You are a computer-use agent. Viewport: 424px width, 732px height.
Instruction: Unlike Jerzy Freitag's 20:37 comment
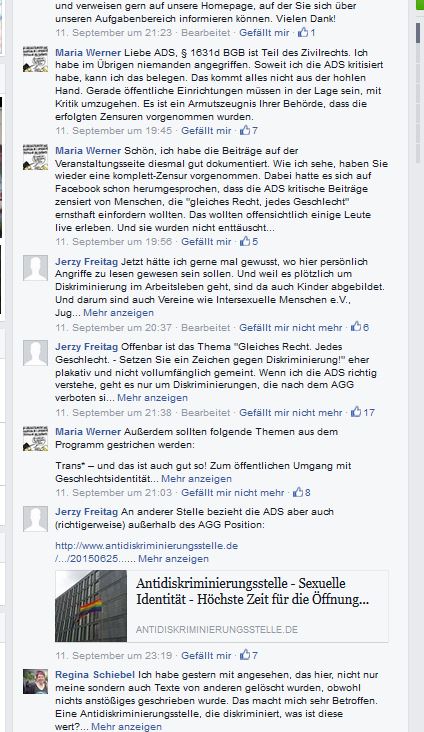pyautogui.click(x=290, y=328)
